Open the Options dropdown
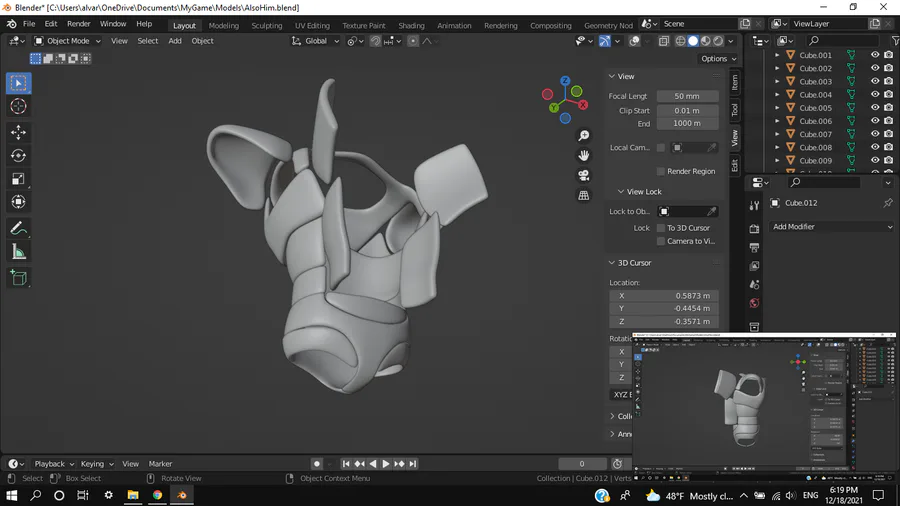 click(718, 59)
